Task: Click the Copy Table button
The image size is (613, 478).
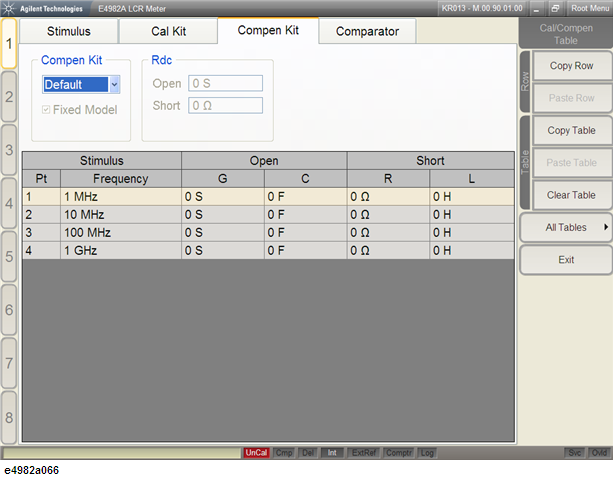Action: point(571,131)
